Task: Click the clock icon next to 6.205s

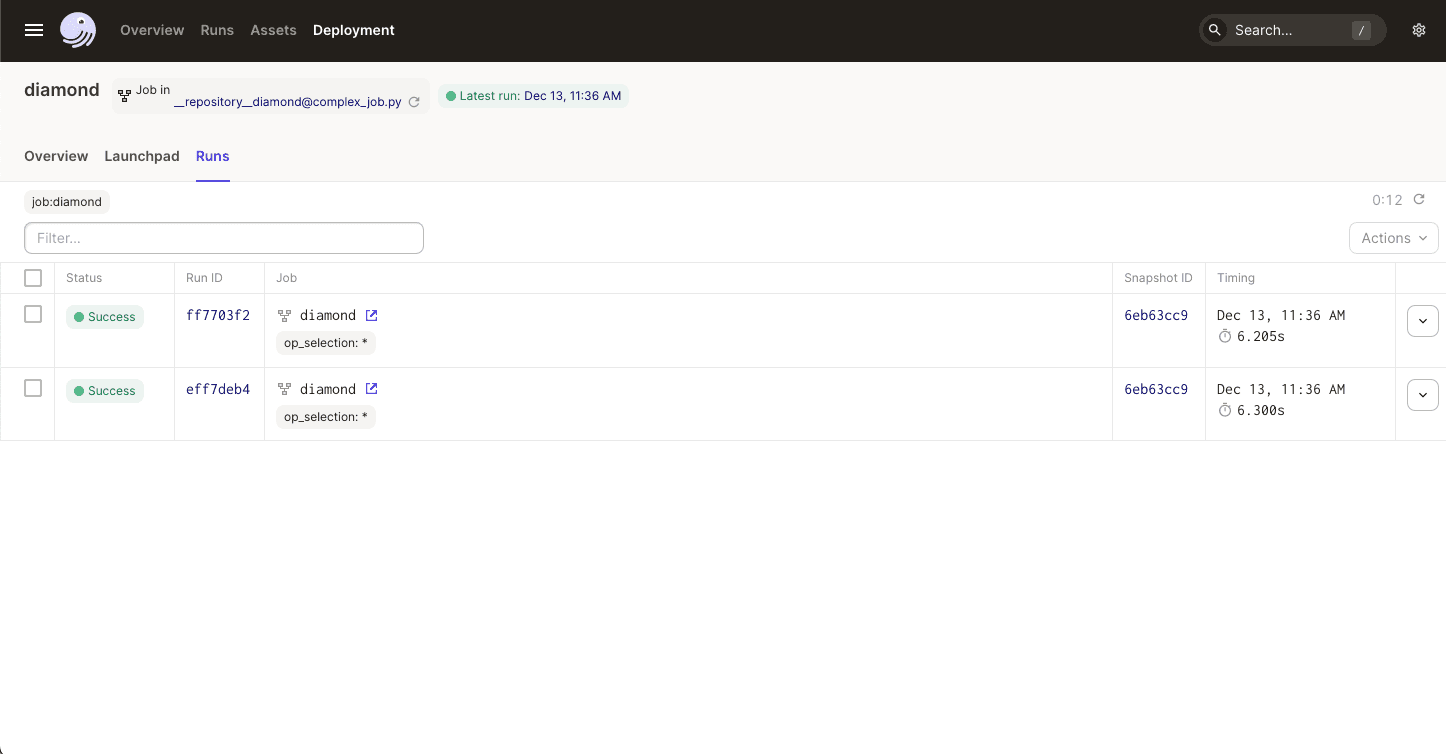Action: (x=1225, y=336)
